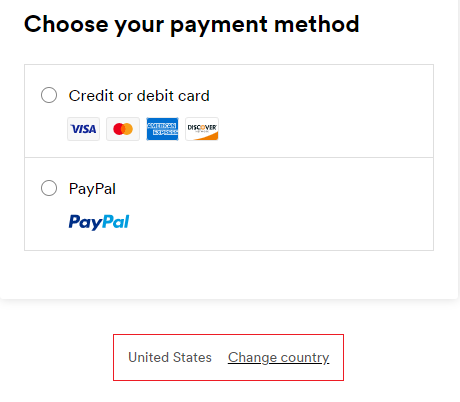The height and width of the screenshot is (402, 460).
Task: Click the United States country text
Action: [170, 357]
